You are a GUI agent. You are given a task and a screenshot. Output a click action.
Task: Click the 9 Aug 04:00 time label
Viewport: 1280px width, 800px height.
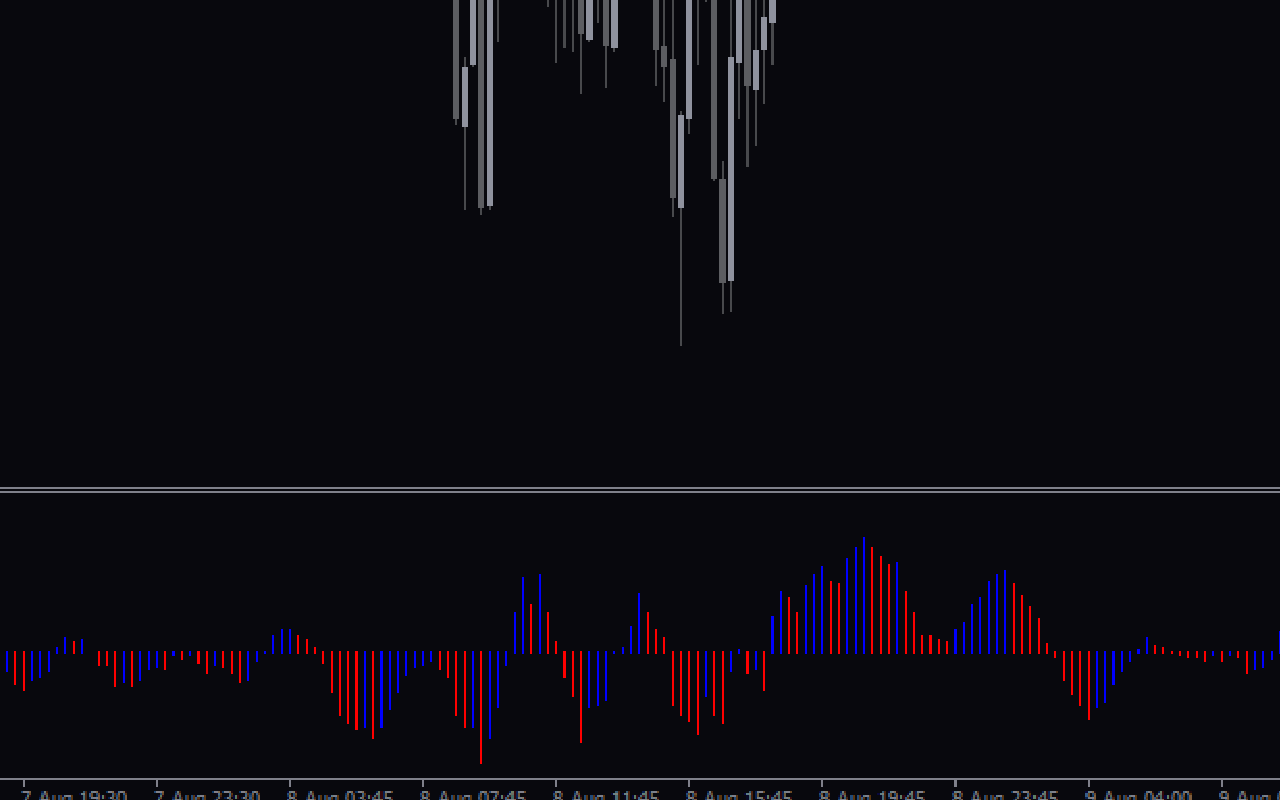point(1138,795)
